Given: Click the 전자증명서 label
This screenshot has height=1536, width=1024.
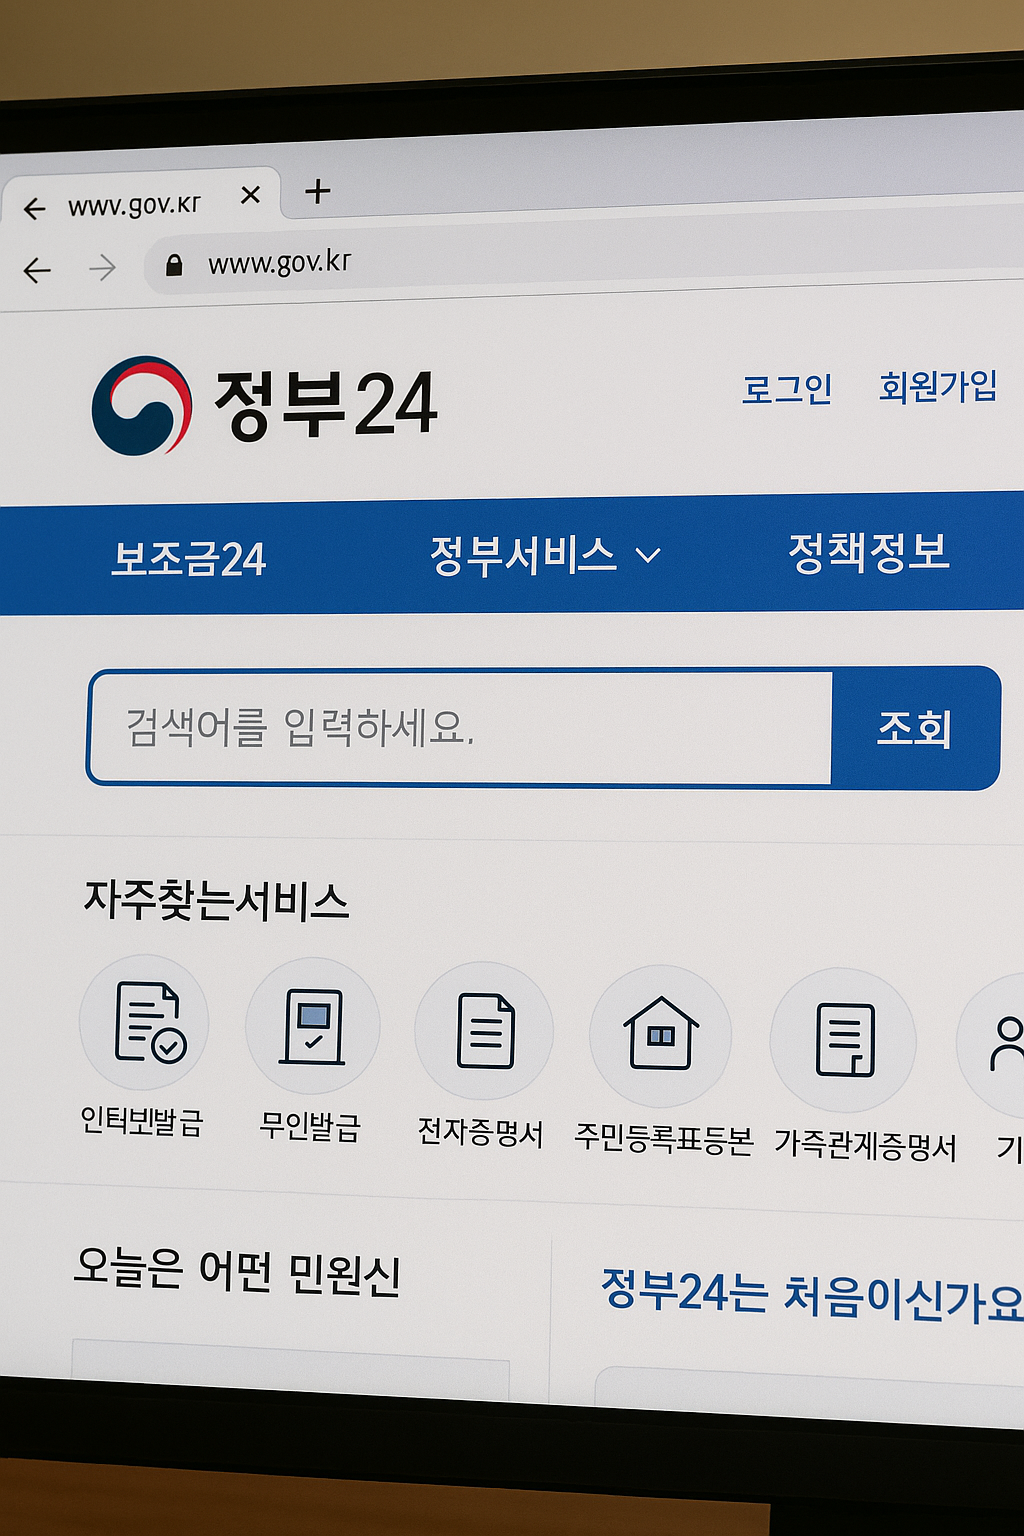Looking at the screenshot, I should coord(480,1132).
